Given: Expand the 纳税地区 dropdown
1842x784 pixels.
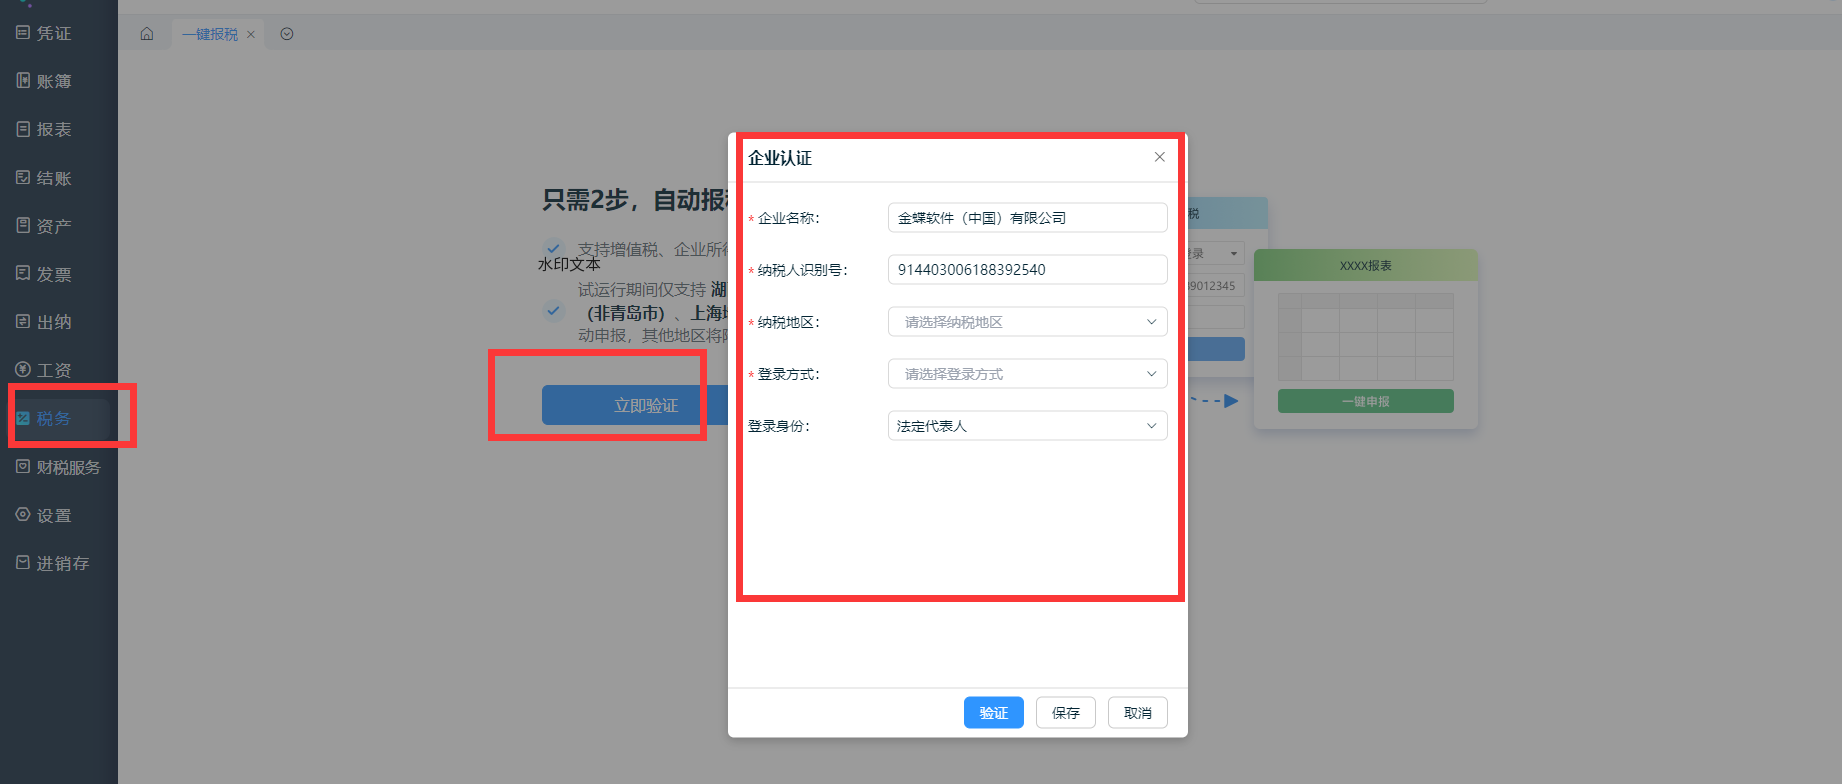Looking at the screenshot, I should coord(1027,322).
